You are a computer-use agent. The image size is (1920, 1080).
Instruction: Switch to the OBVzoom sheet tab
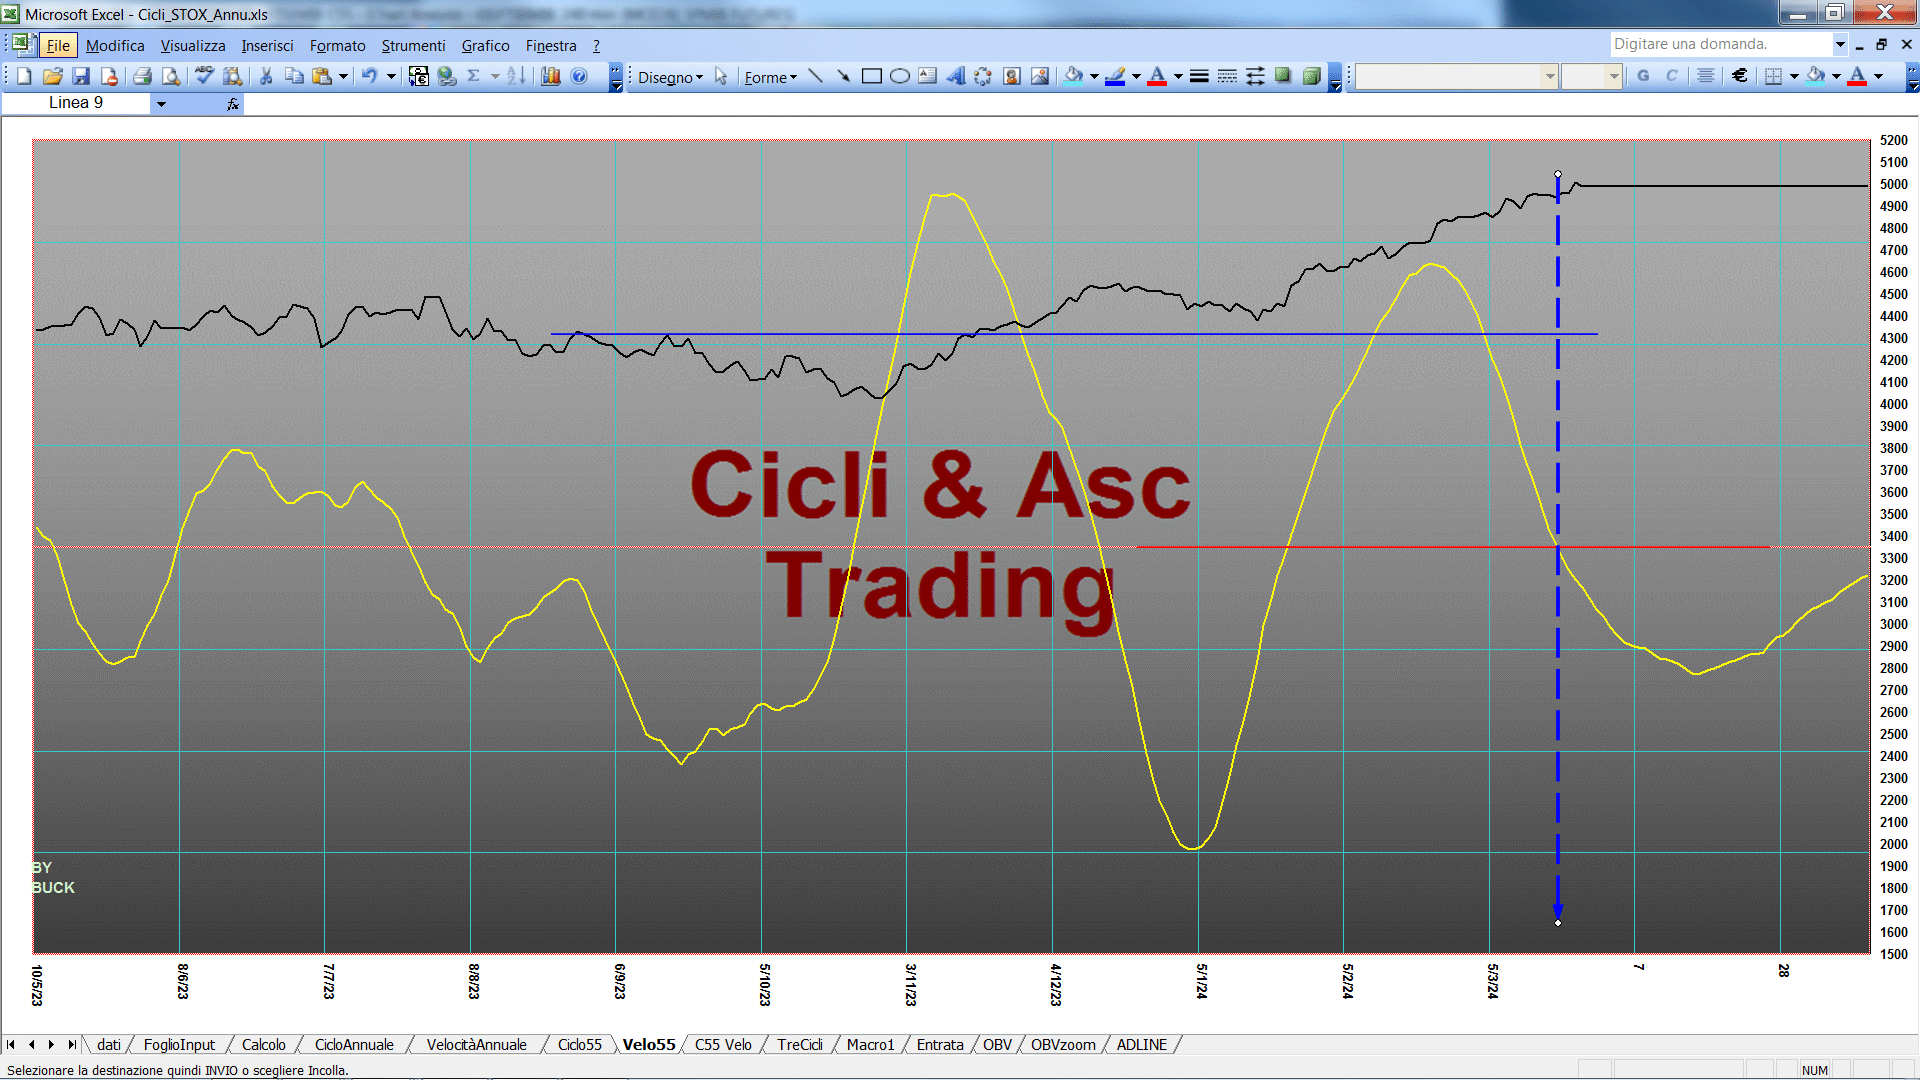tap(1063, 1045)
